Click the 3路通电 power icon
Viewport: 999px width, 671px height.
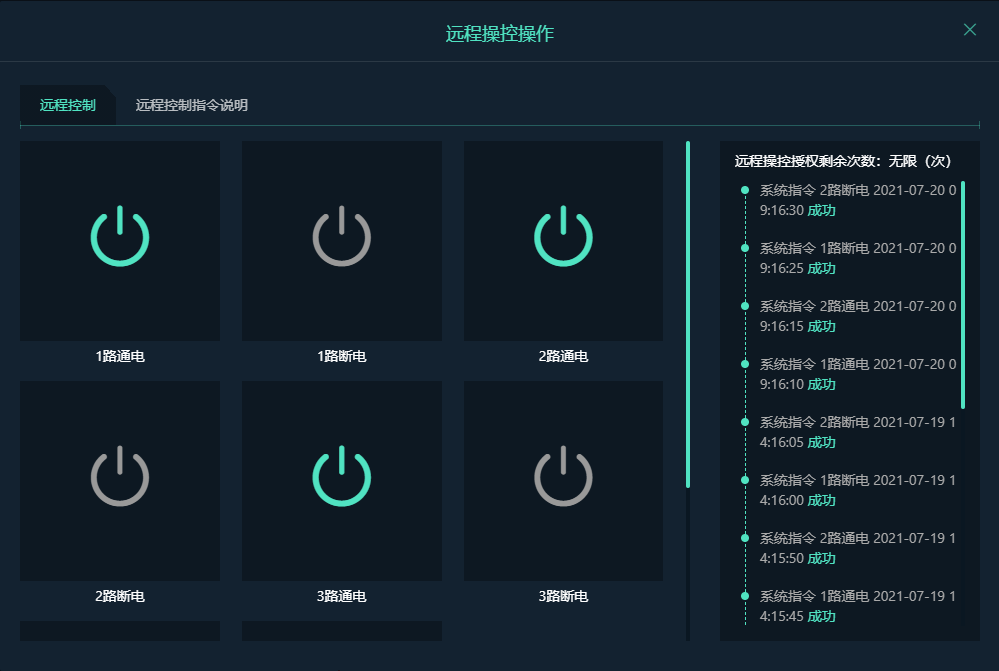(x=341, y=478)
